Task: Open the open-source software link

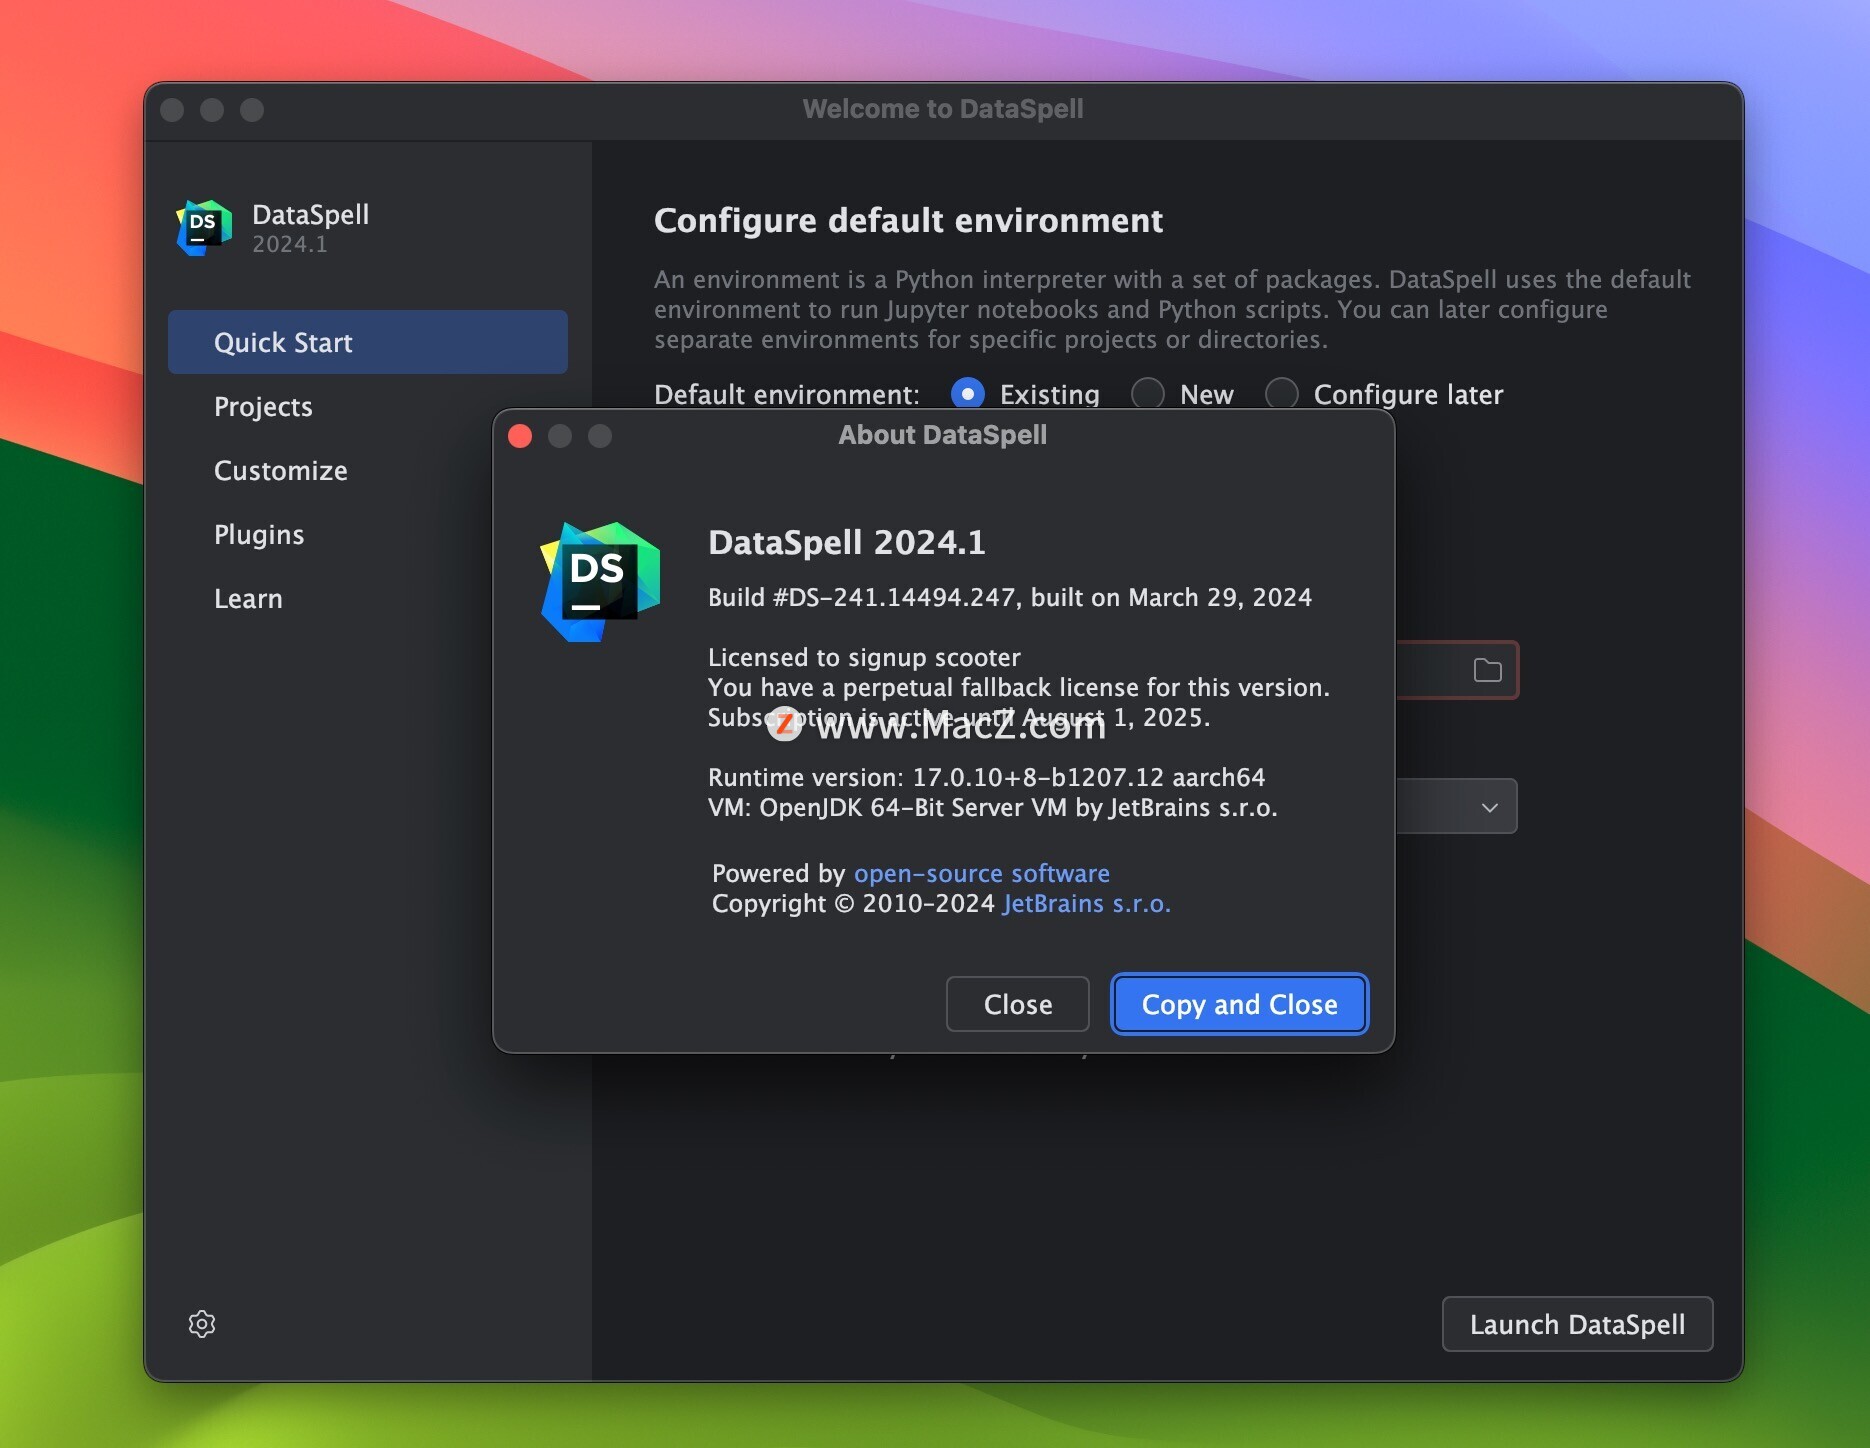Action: pos(981,873)
